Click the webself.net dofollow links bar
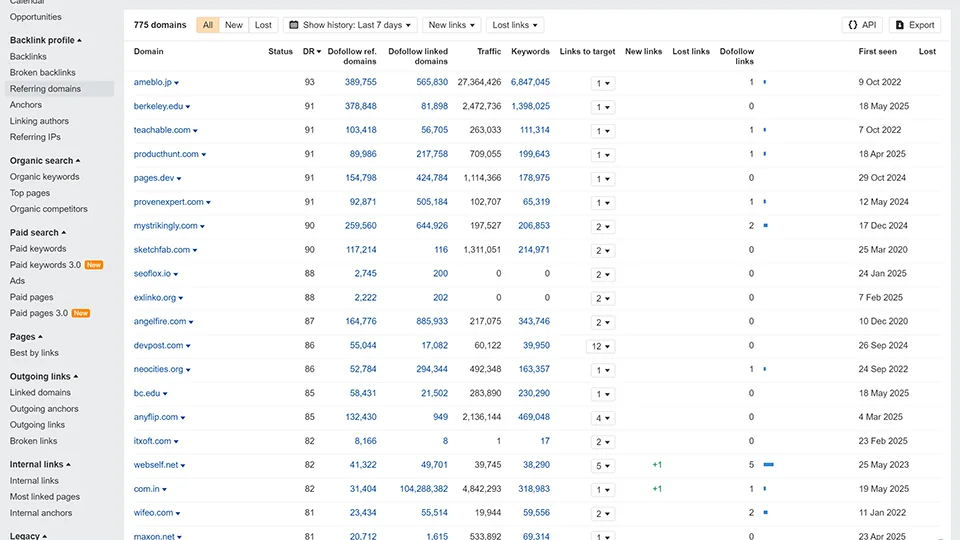The width and height of the screenshot is (960, 540). pyautogui.click(x=769, y=465)
